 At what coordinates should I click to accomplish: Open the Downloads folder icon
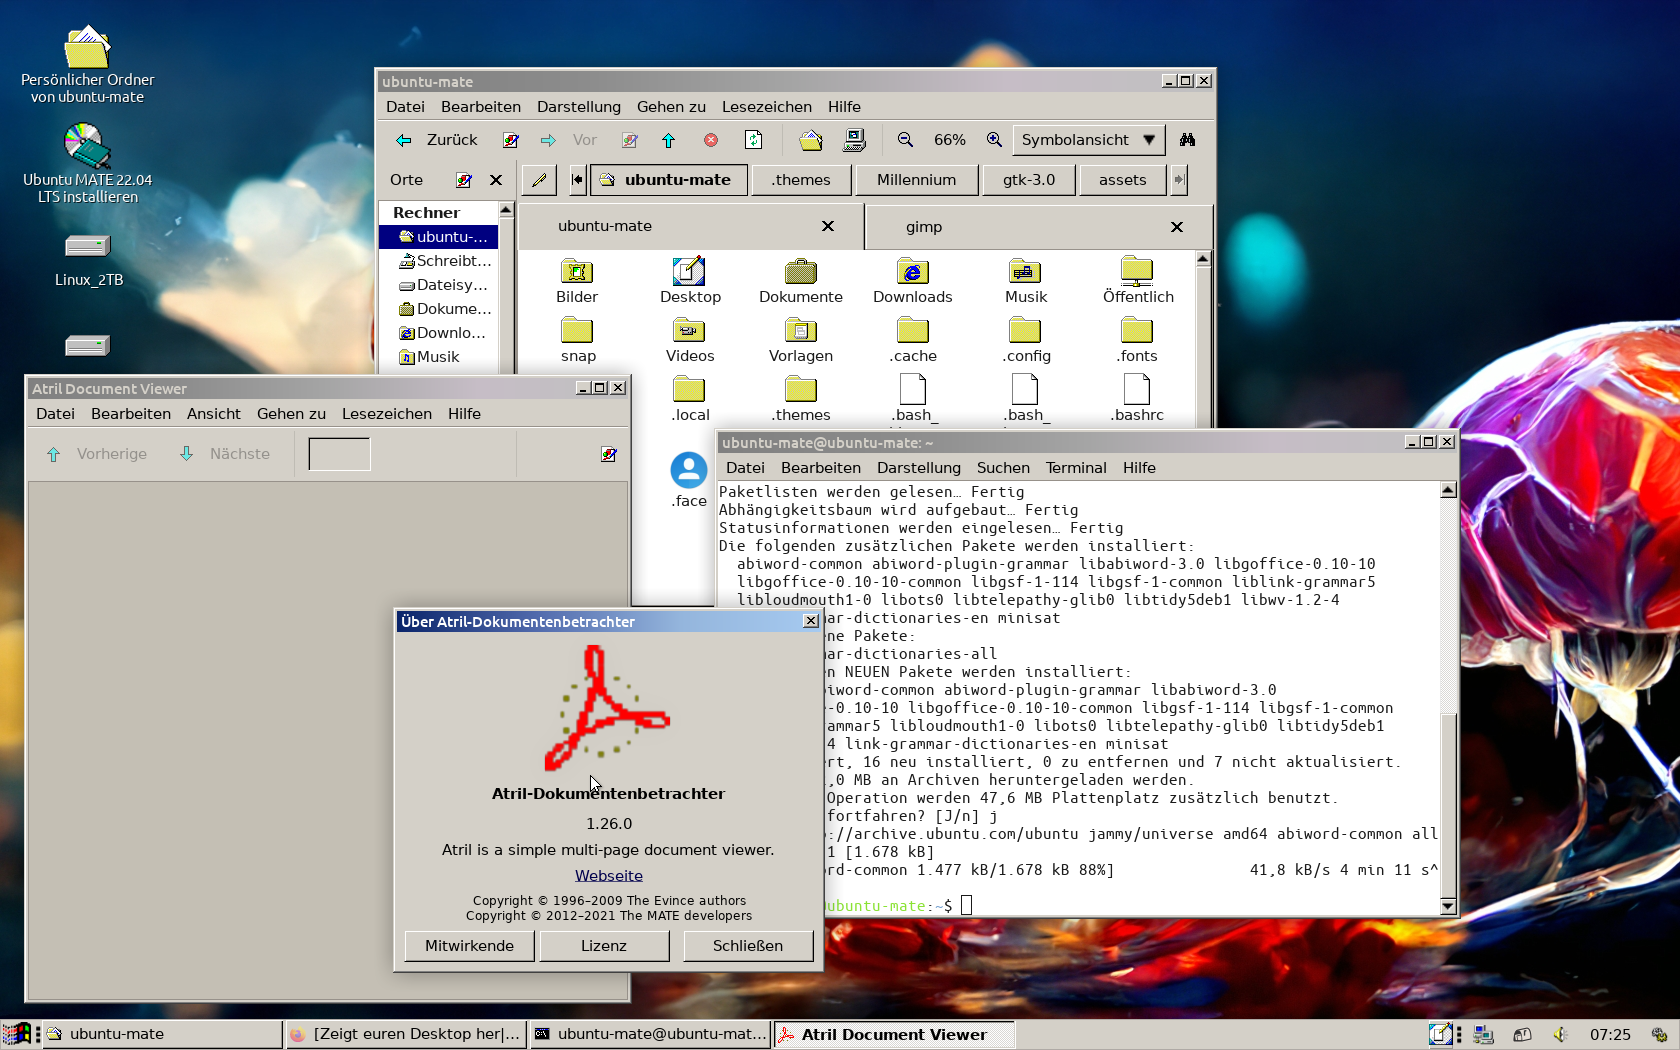click(x=913, y=271)
